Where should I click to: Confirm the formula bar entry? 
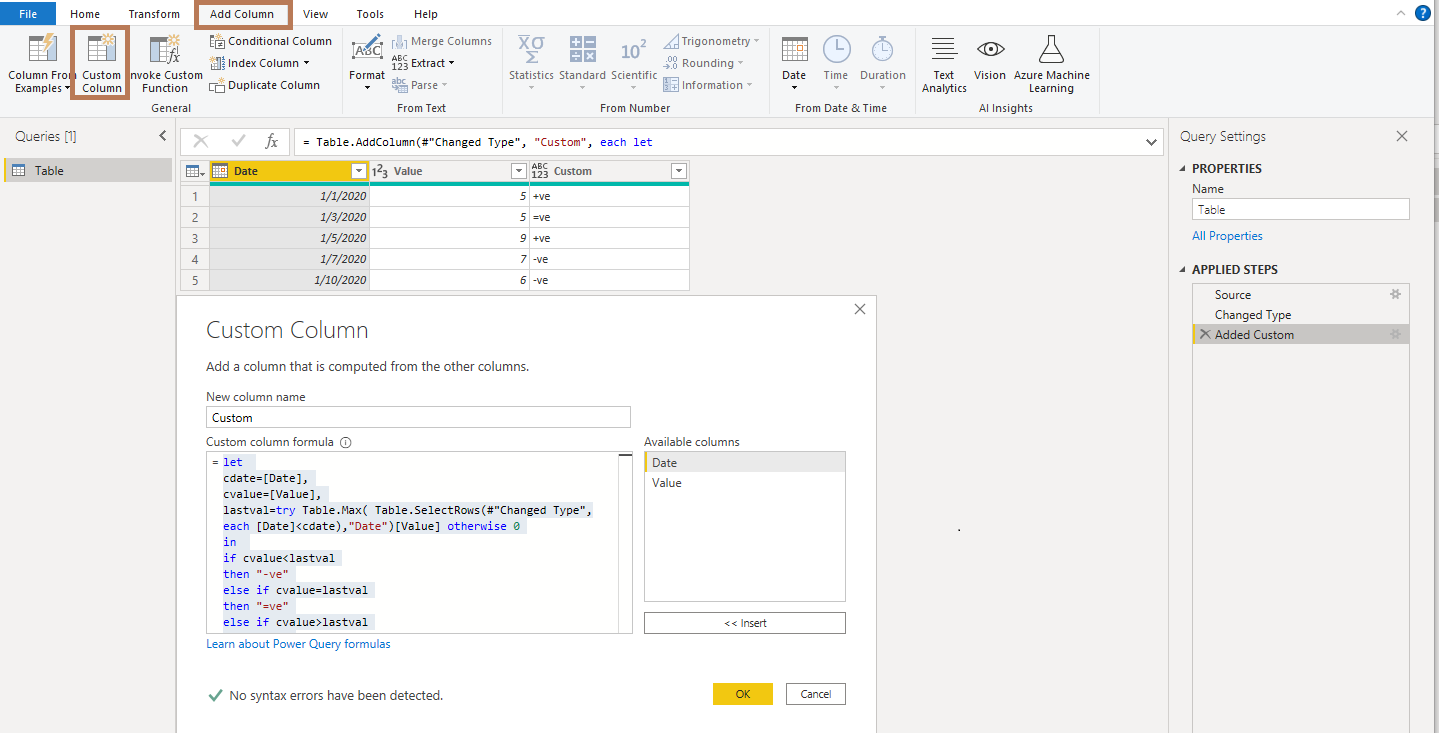pyautogui.click(x=238, y=142)
